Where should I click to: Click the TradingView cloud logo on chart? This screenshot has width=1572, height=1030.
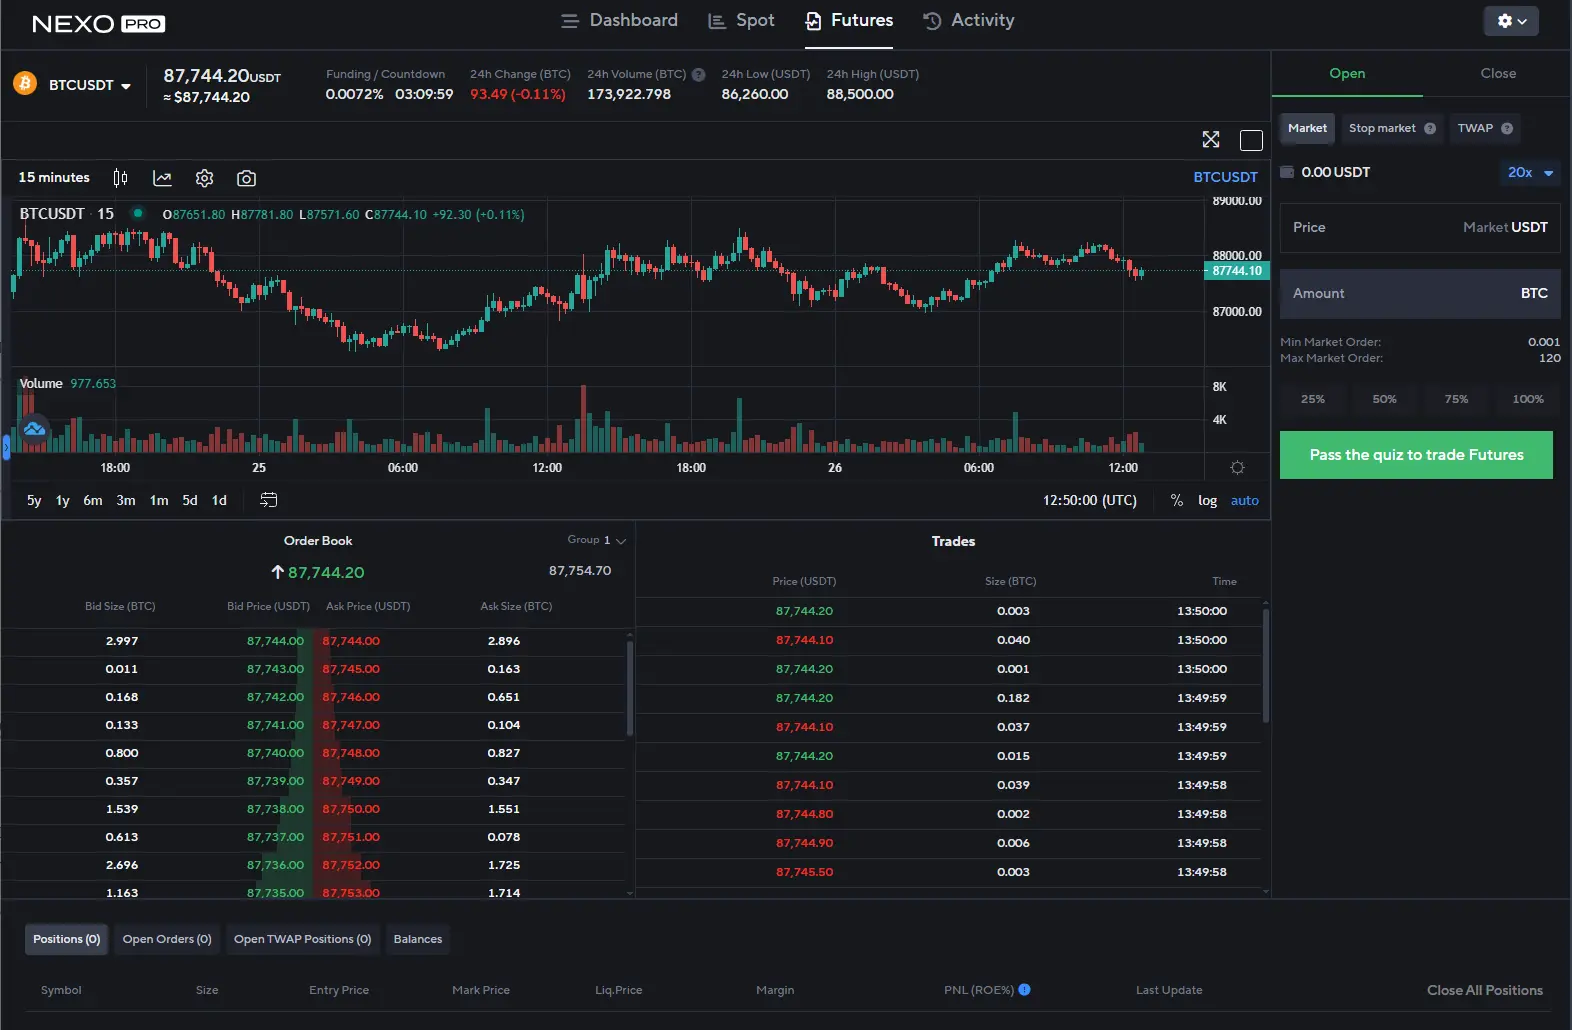[x=34, y=429]
